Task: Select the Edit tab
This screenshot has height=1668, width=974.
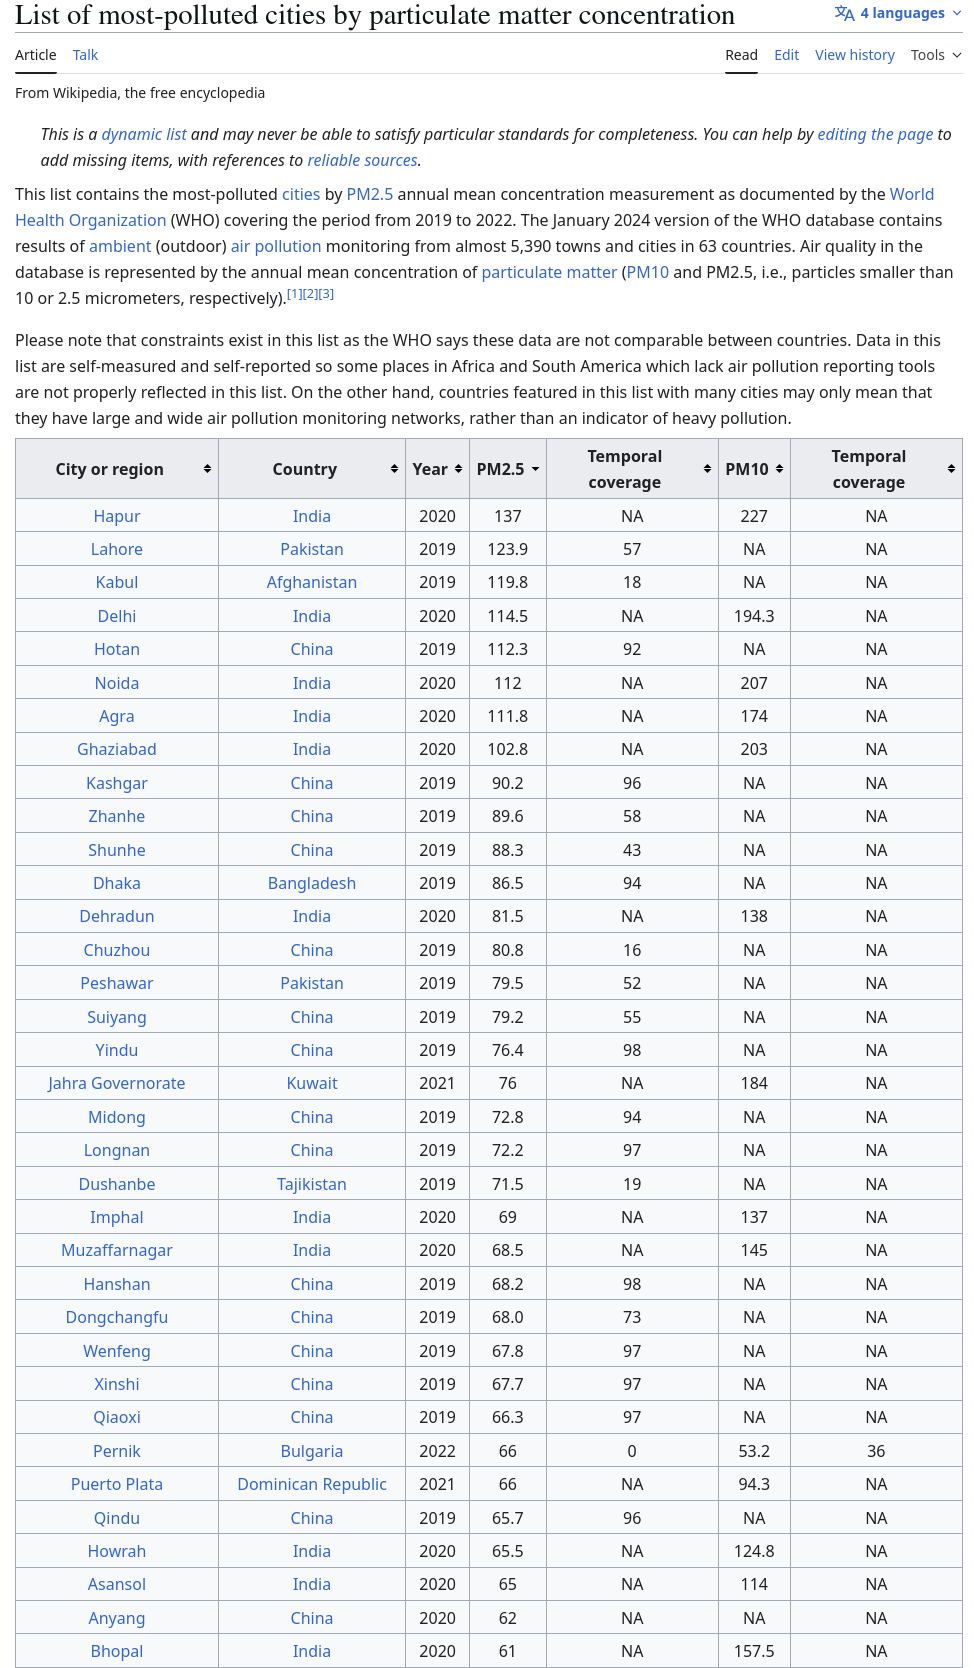Action: pyautogui.click(x=786, y=55)
